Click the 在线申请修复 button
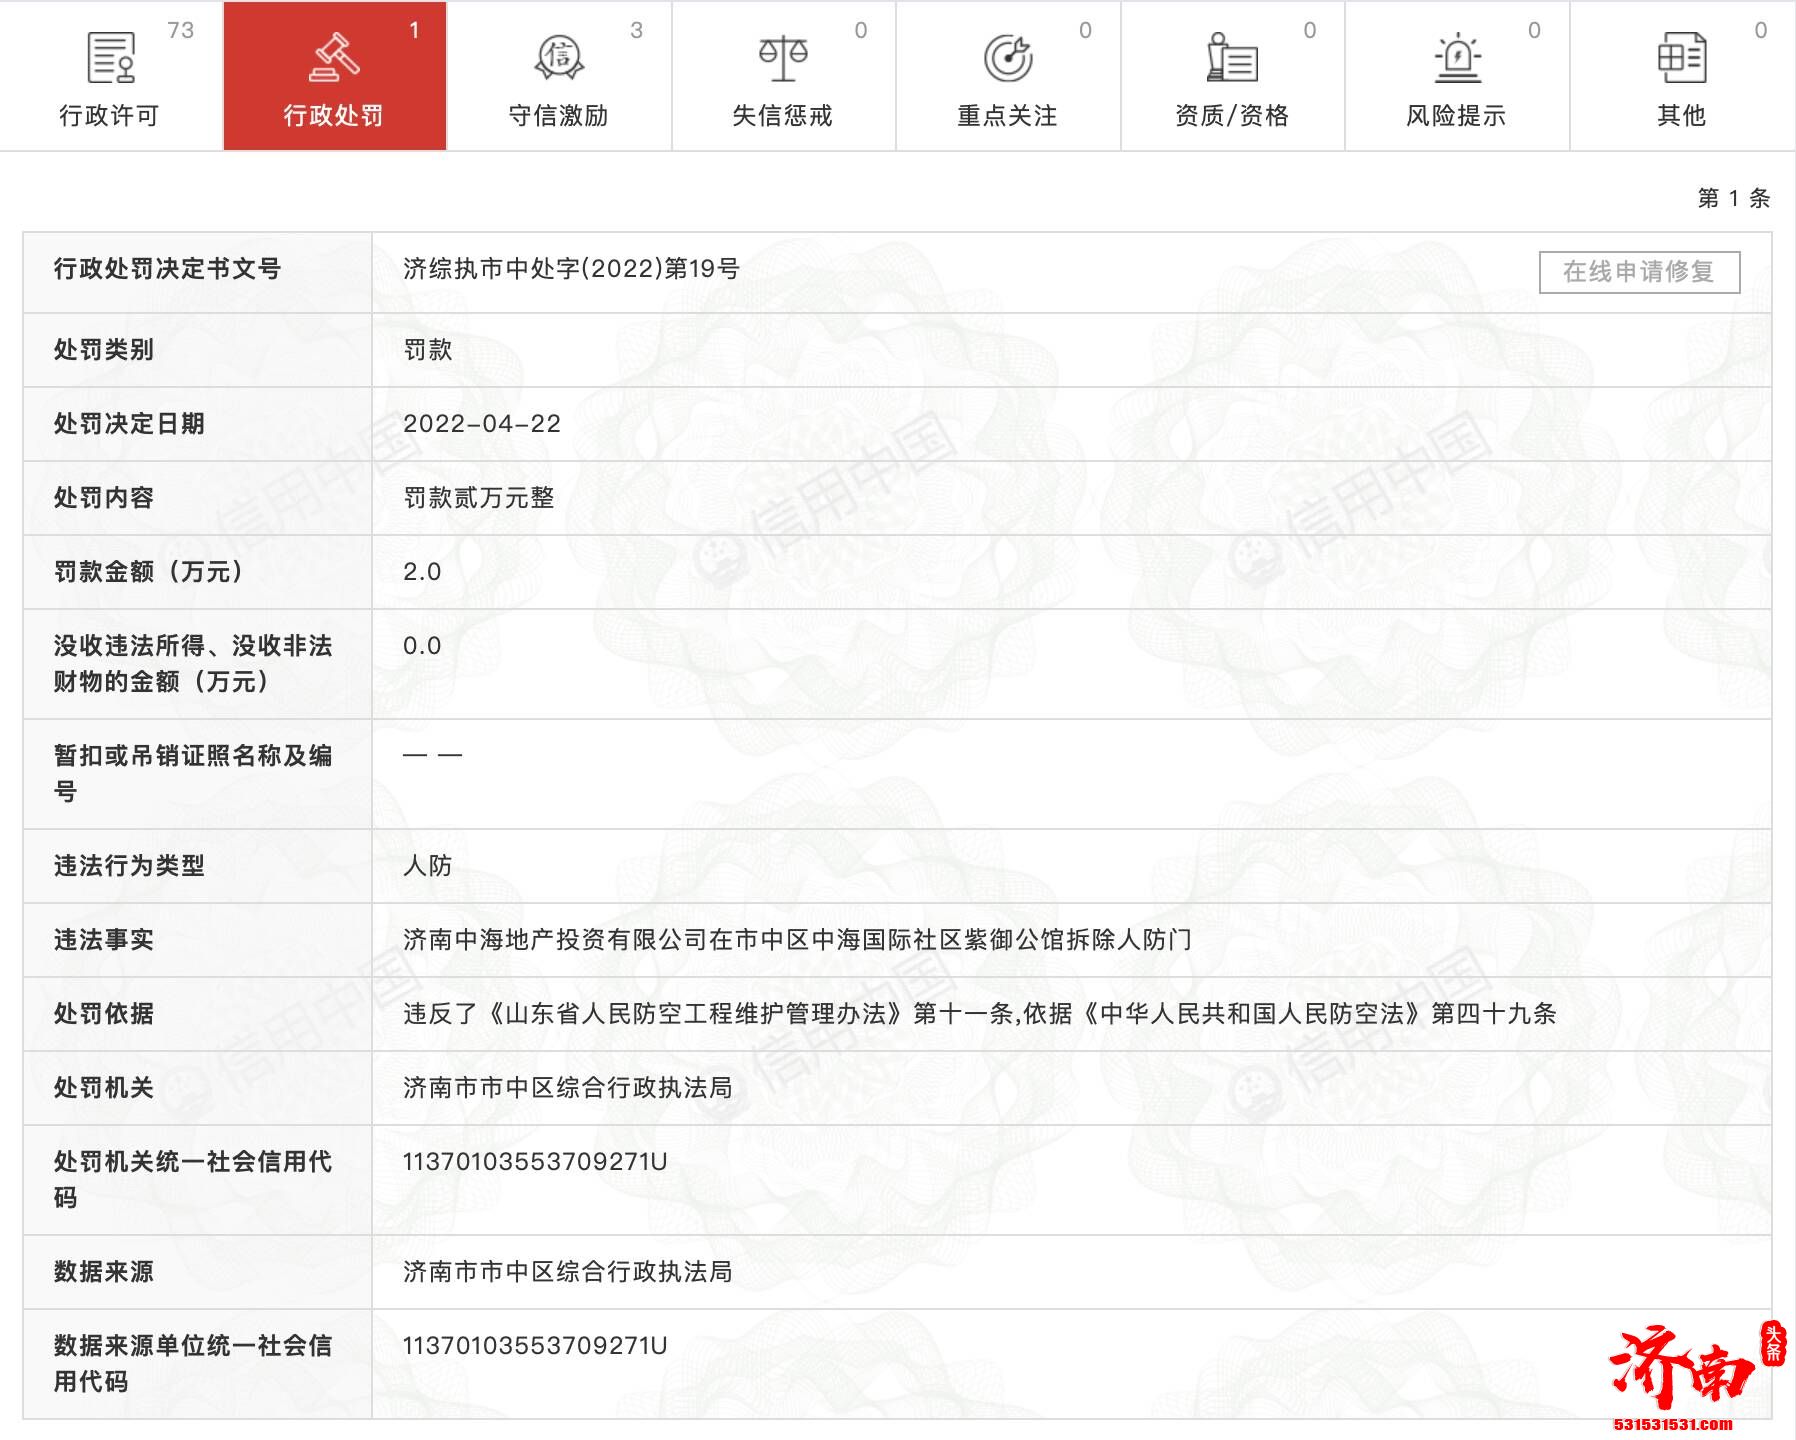 1639,270
